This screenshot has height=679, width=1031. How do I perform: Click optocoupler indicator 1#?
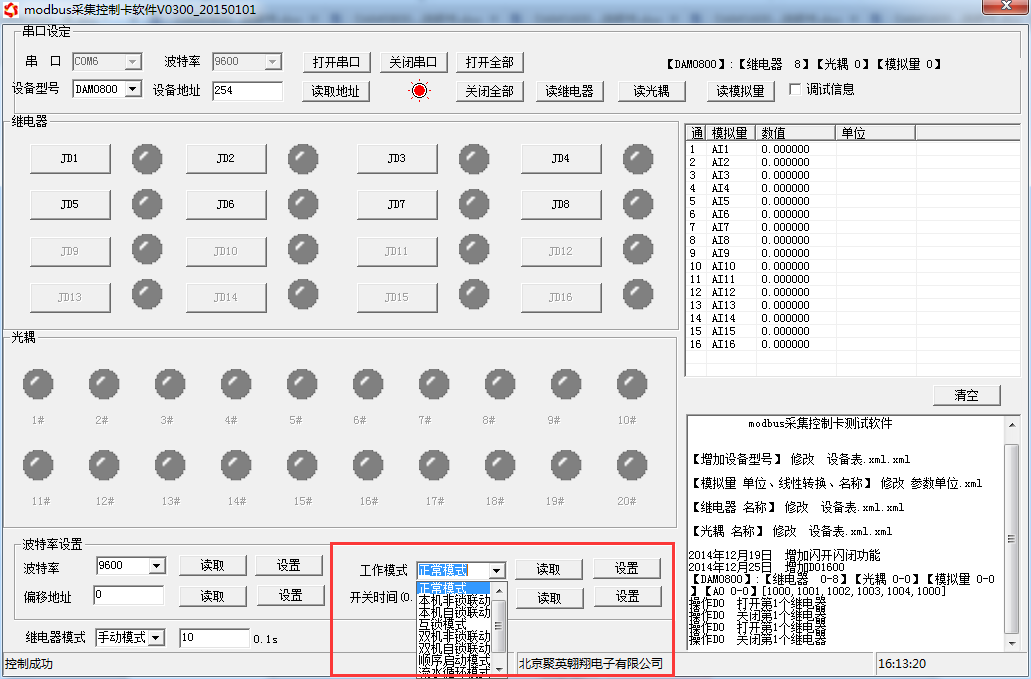(x=38, y=383)
